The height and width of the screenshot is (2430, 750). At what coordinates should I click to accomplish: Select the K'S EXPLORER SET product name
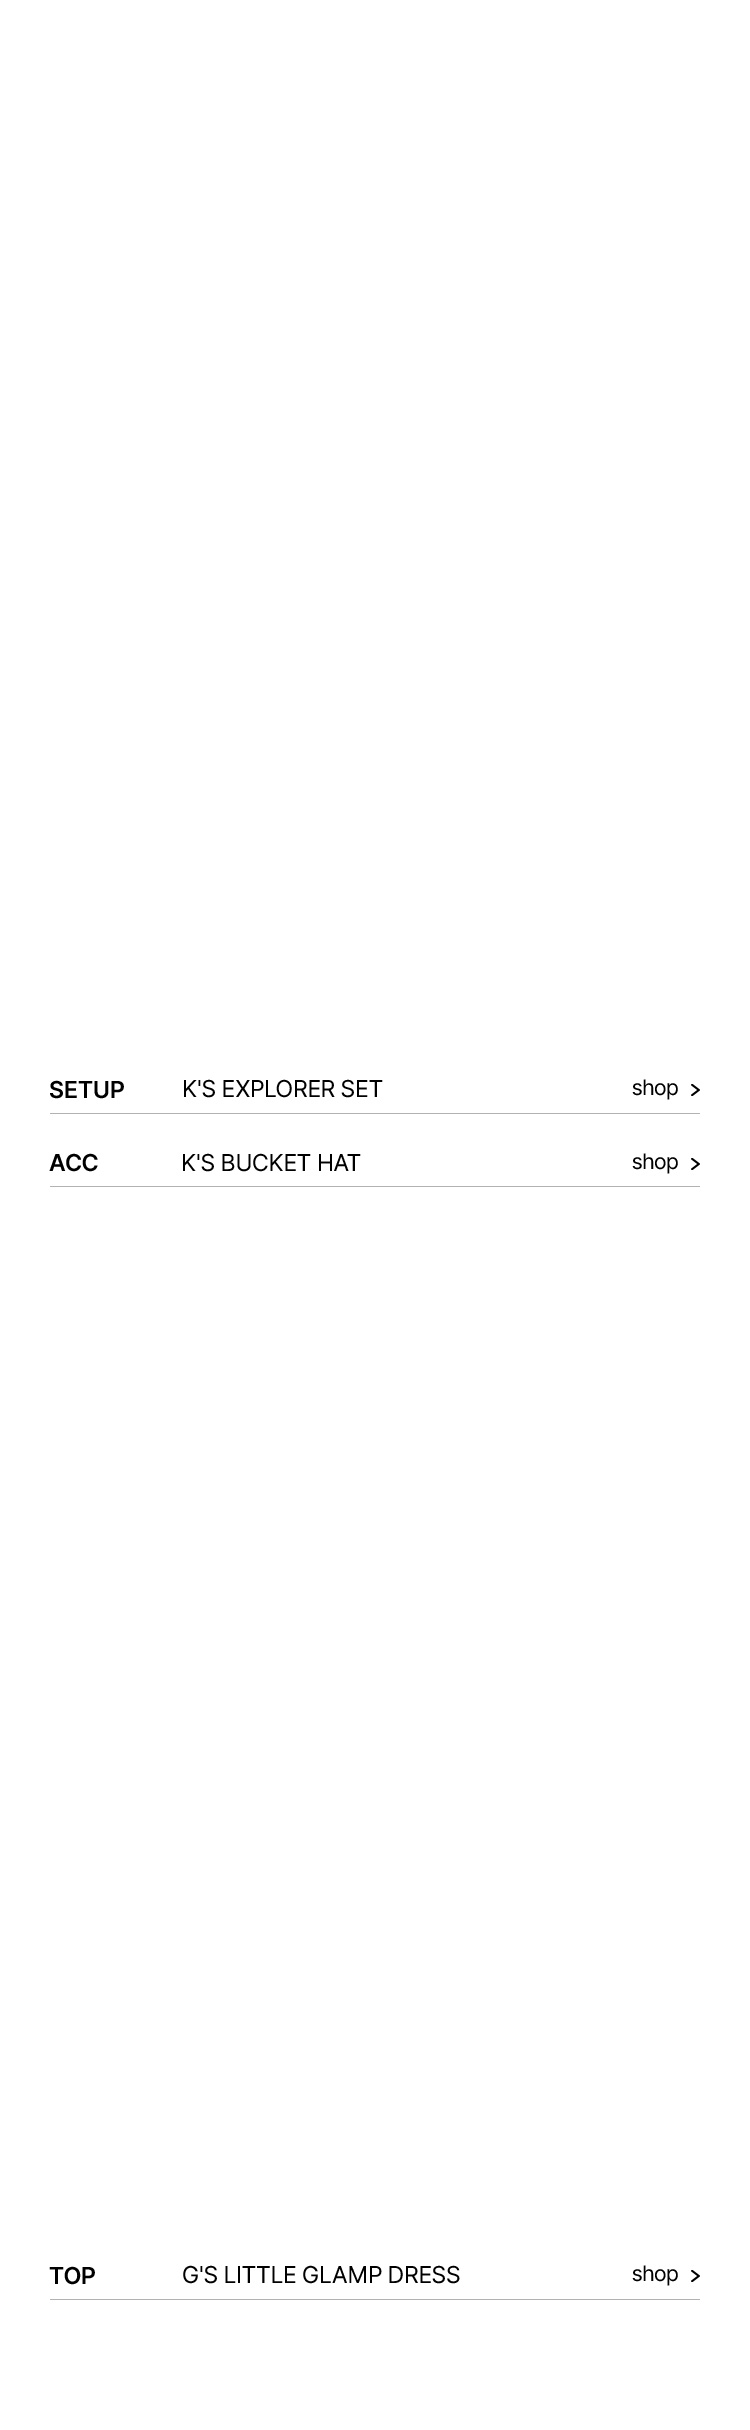[282, 1089]
